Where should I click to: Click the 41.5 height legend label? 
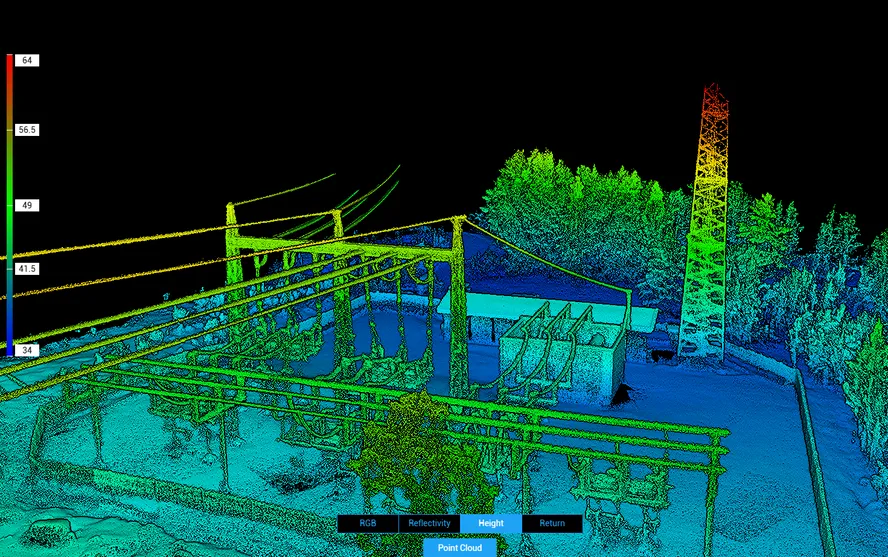(27, 269)
